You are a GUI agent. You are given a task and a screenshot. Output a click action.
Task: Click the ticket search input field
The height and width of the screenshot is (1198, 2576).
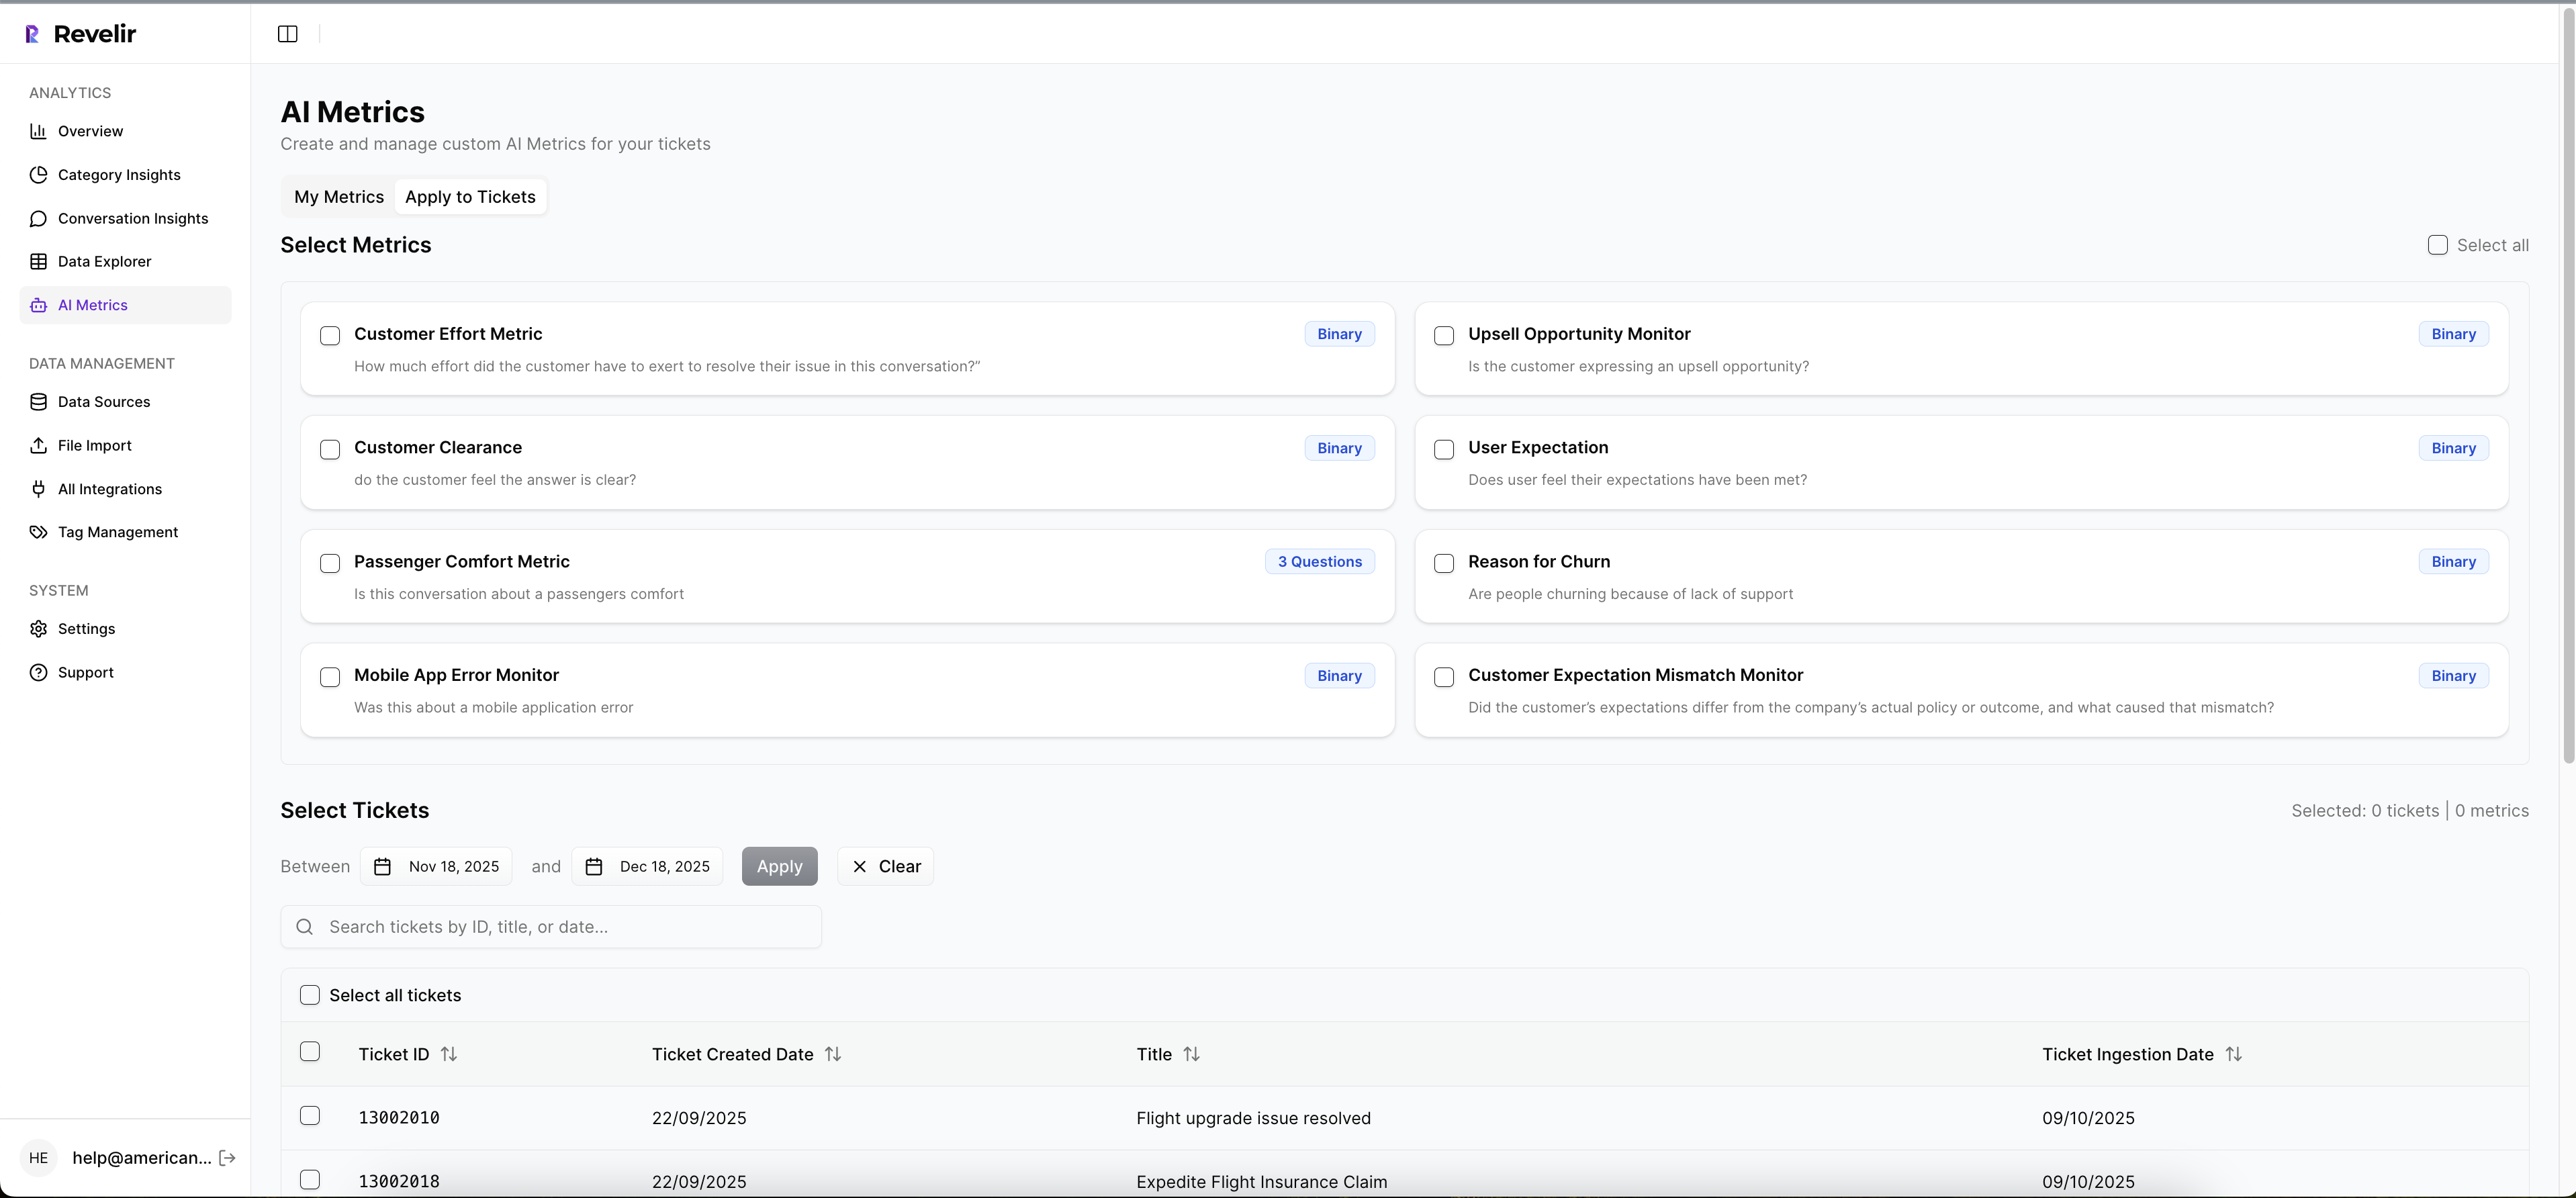click(x=550, y=926)
